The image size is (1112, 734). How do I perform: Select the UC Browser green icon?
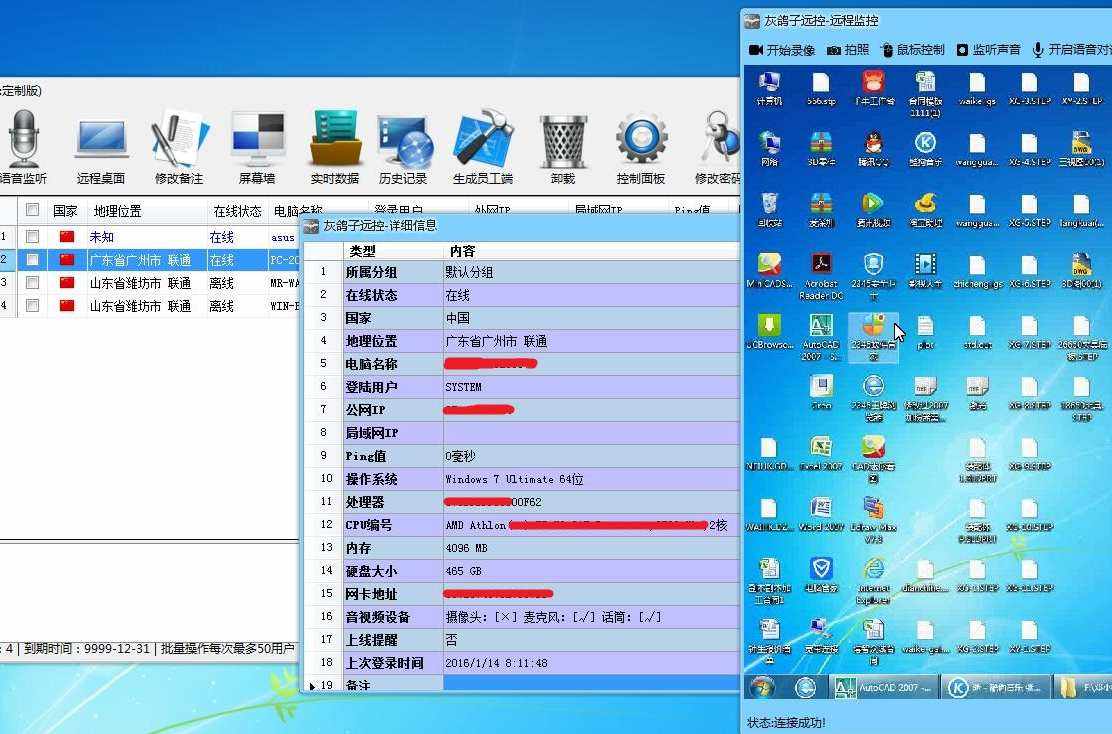769,332
